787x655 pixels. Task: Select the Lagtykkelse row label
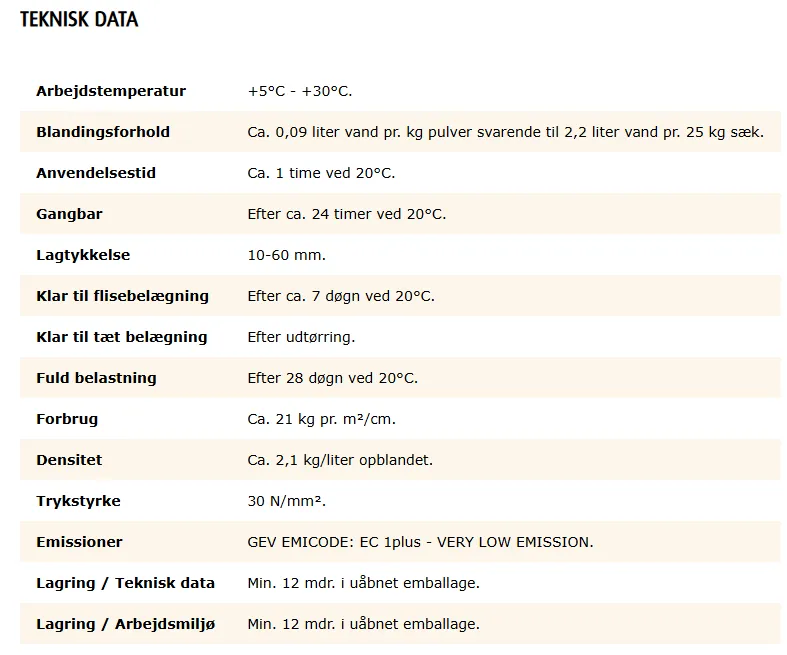83,255
